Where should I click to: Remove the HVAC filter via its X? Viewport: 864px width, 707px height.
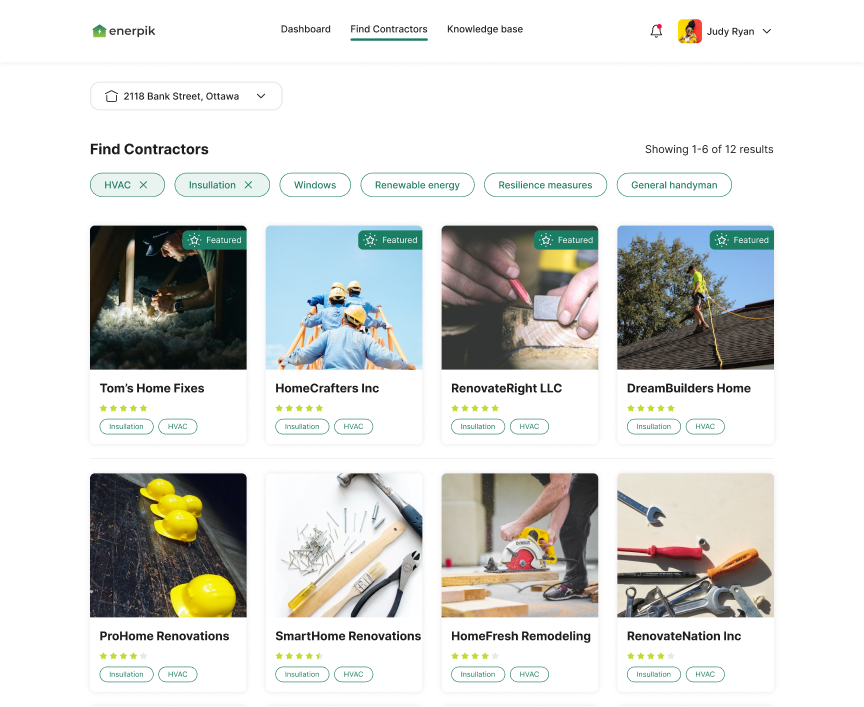[x=143, y=185]
